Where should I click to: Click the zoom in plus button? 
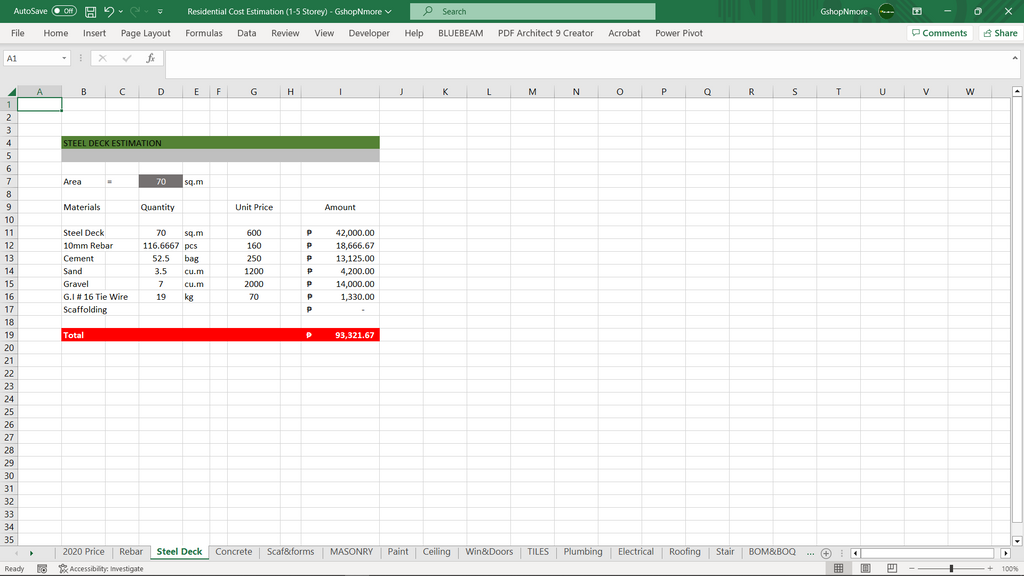pos(990,569)
